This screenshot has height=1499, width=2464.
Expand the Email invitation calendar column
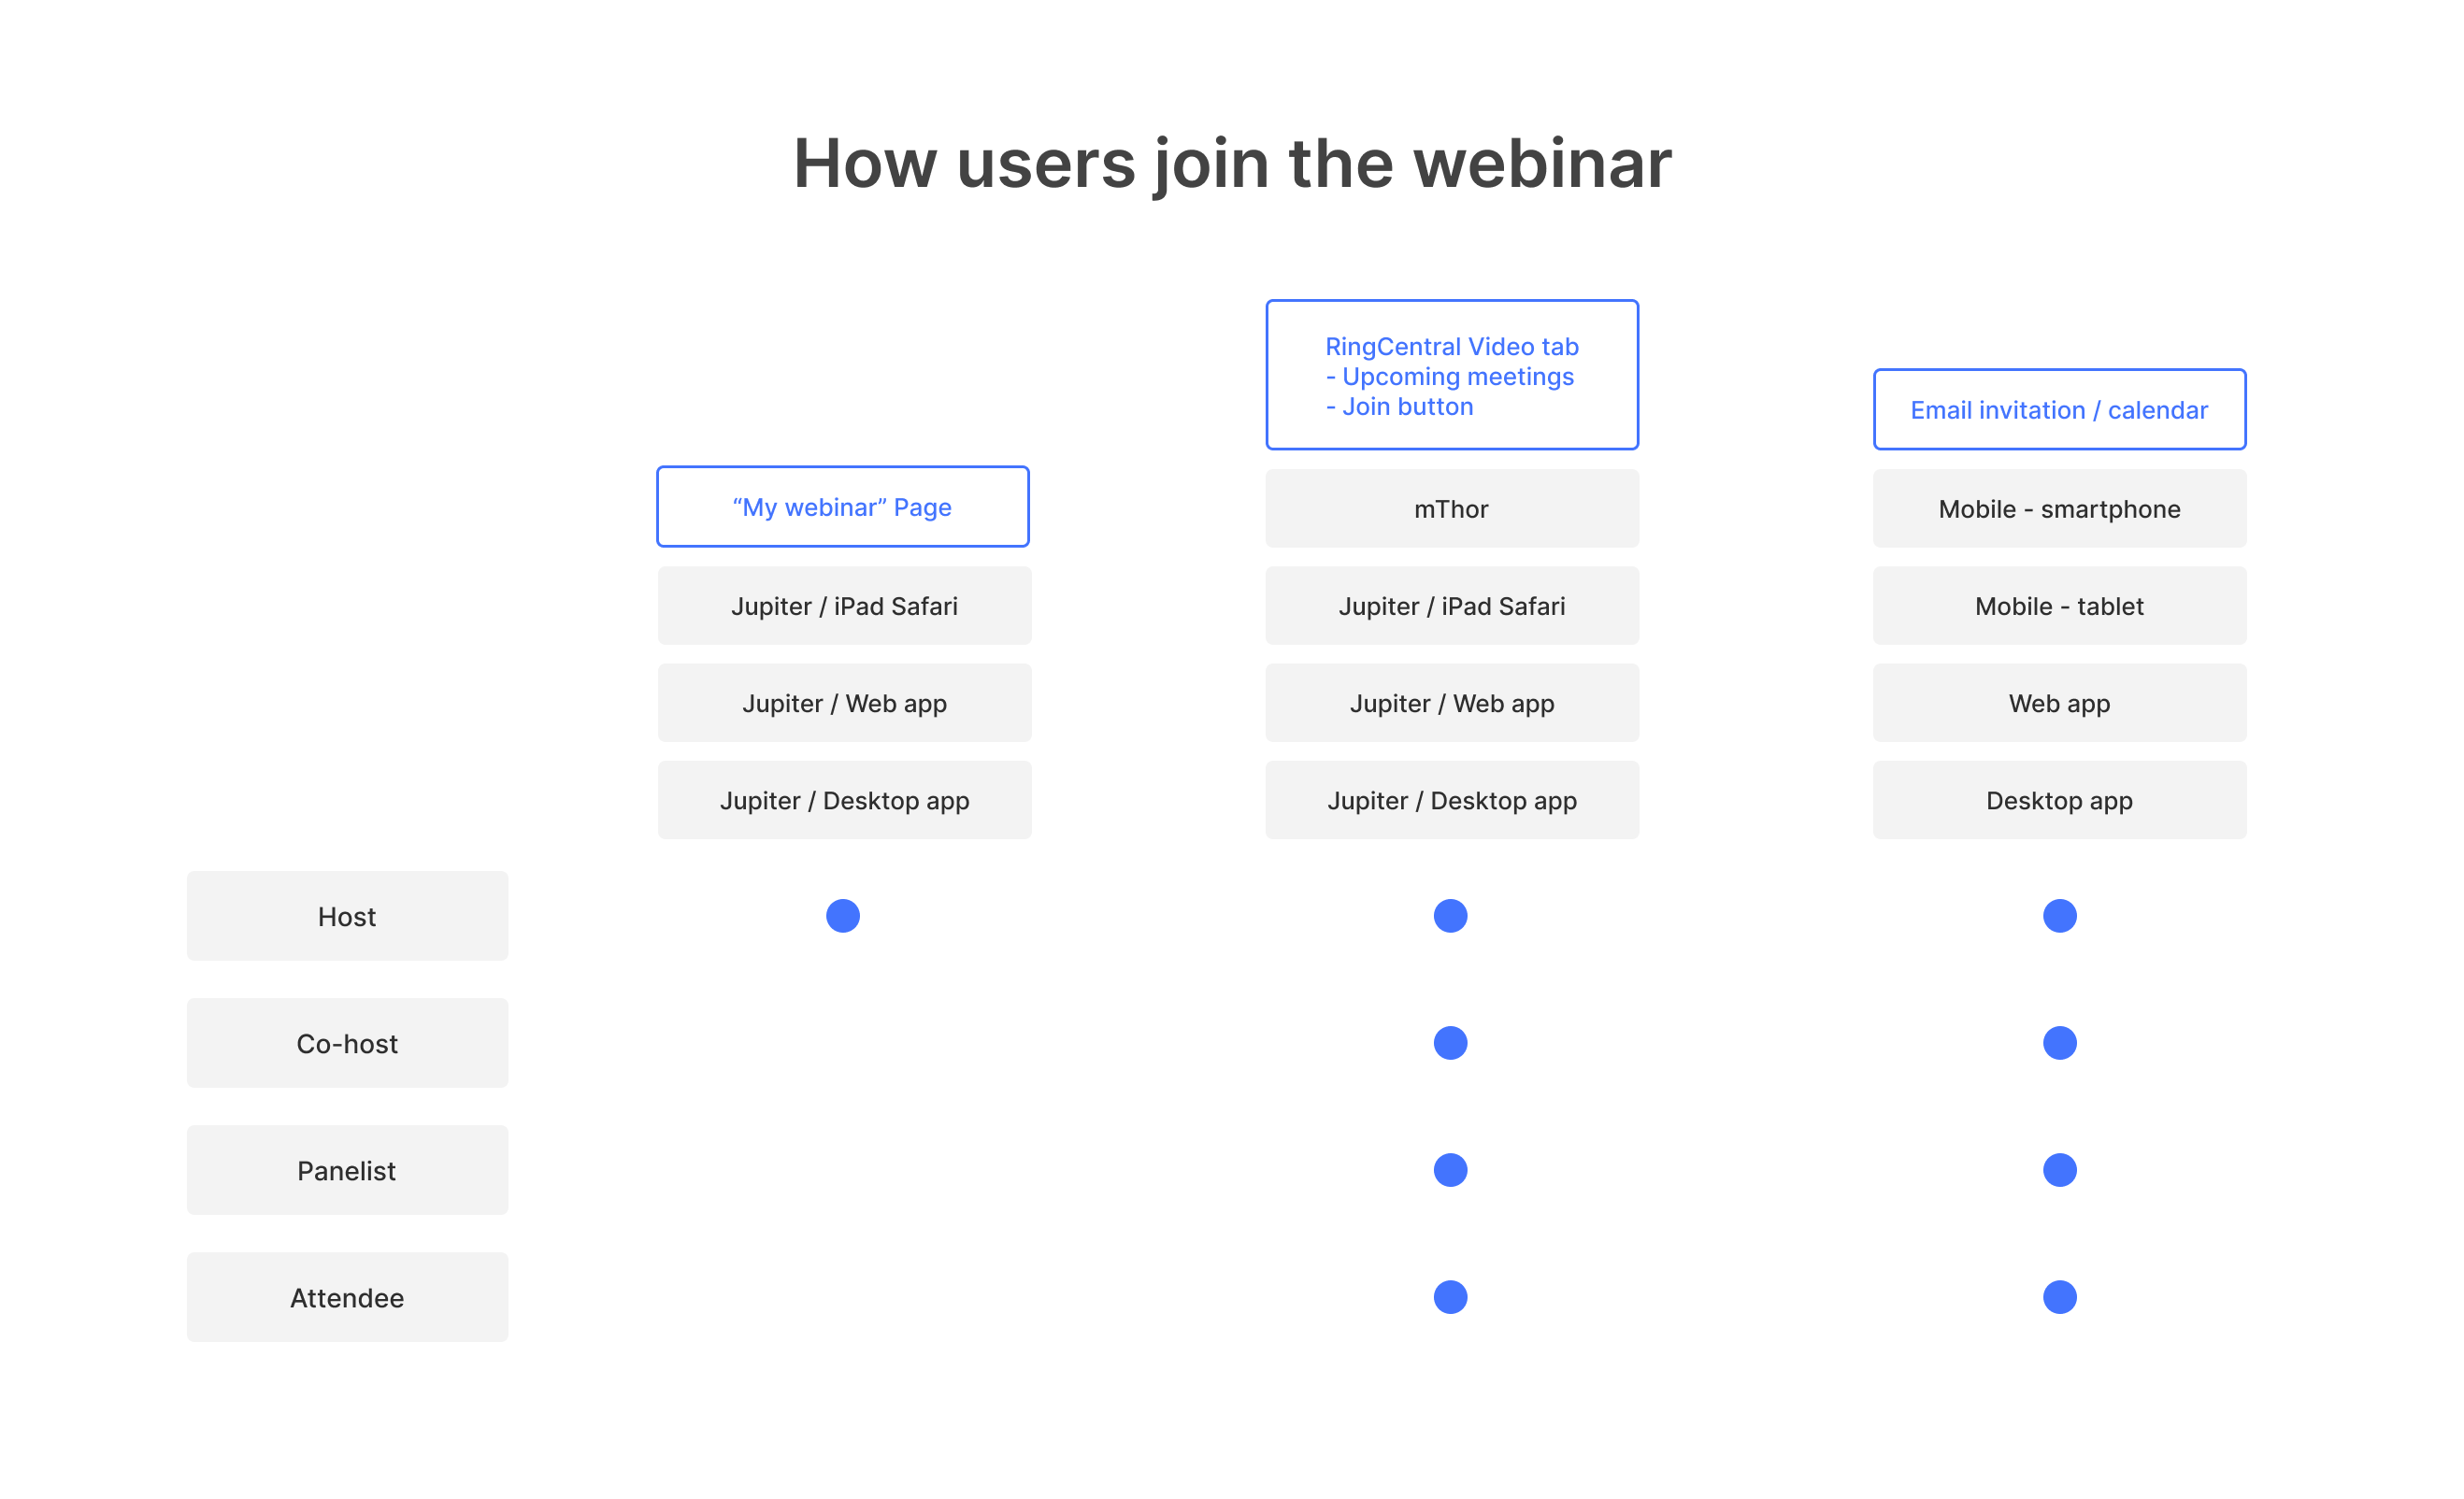click(x=2059, y=408)
